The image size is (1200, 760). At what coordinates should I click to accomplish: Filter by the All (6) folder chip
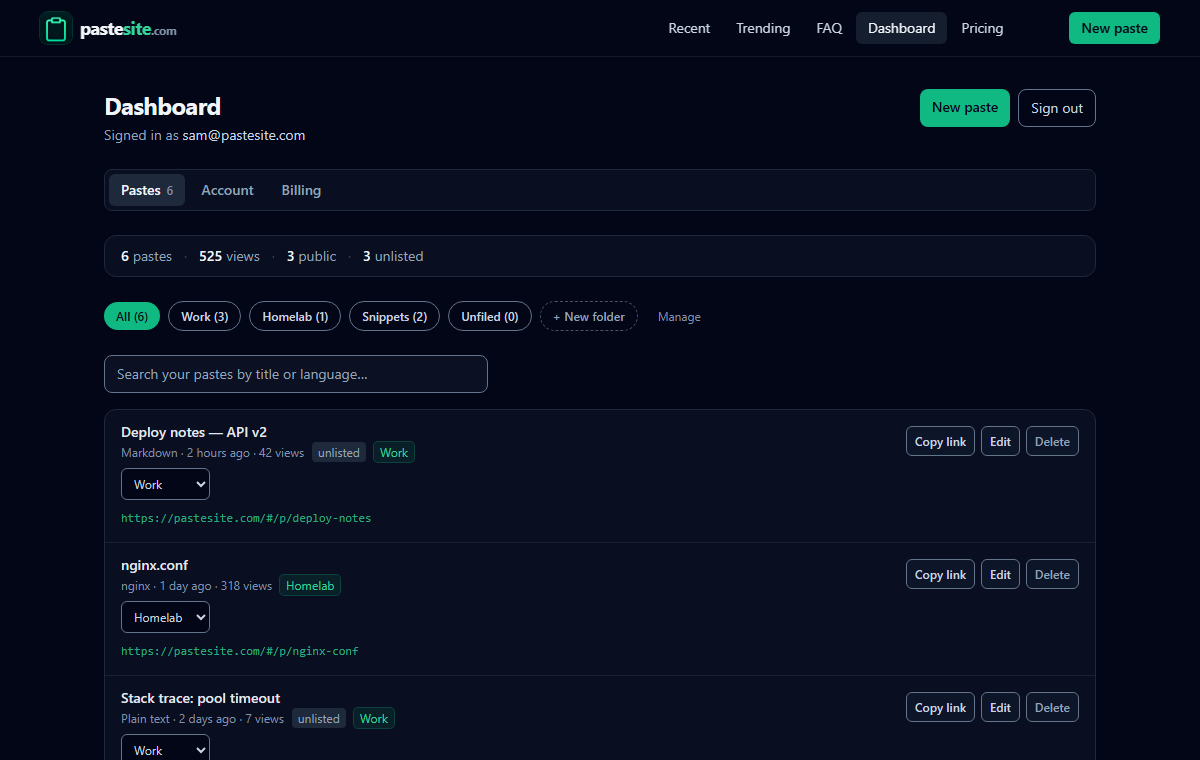[x=132, y=316]
